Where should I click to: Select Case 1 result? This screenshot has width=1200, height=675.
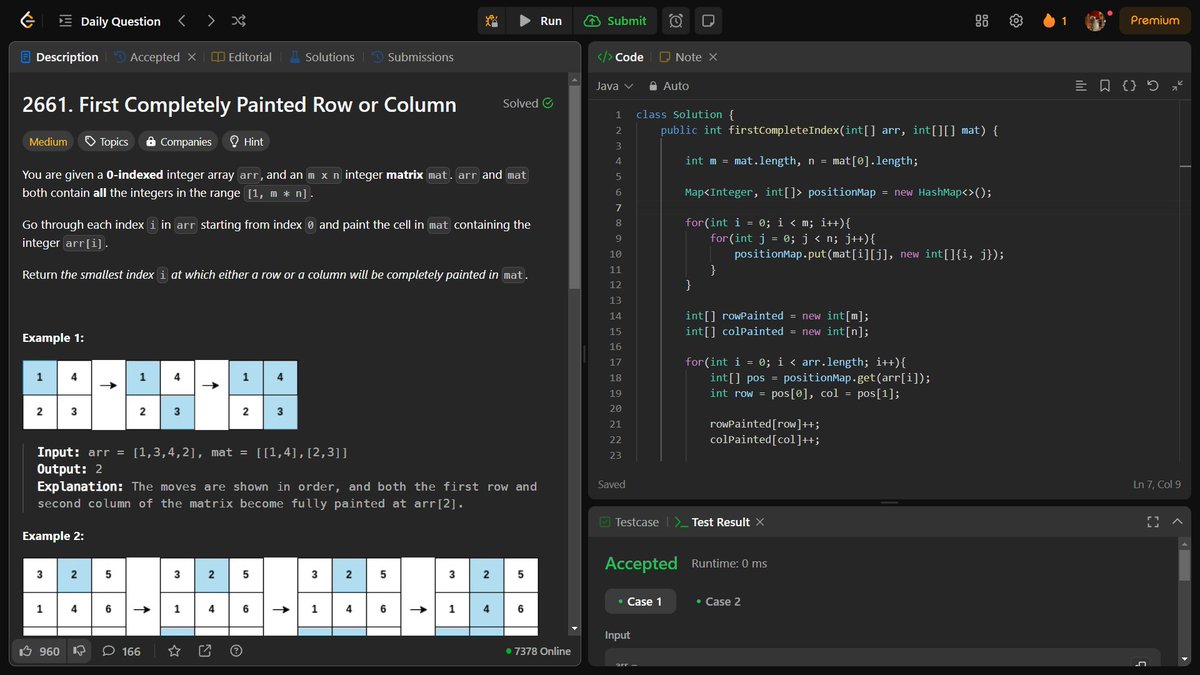point(640,602)
